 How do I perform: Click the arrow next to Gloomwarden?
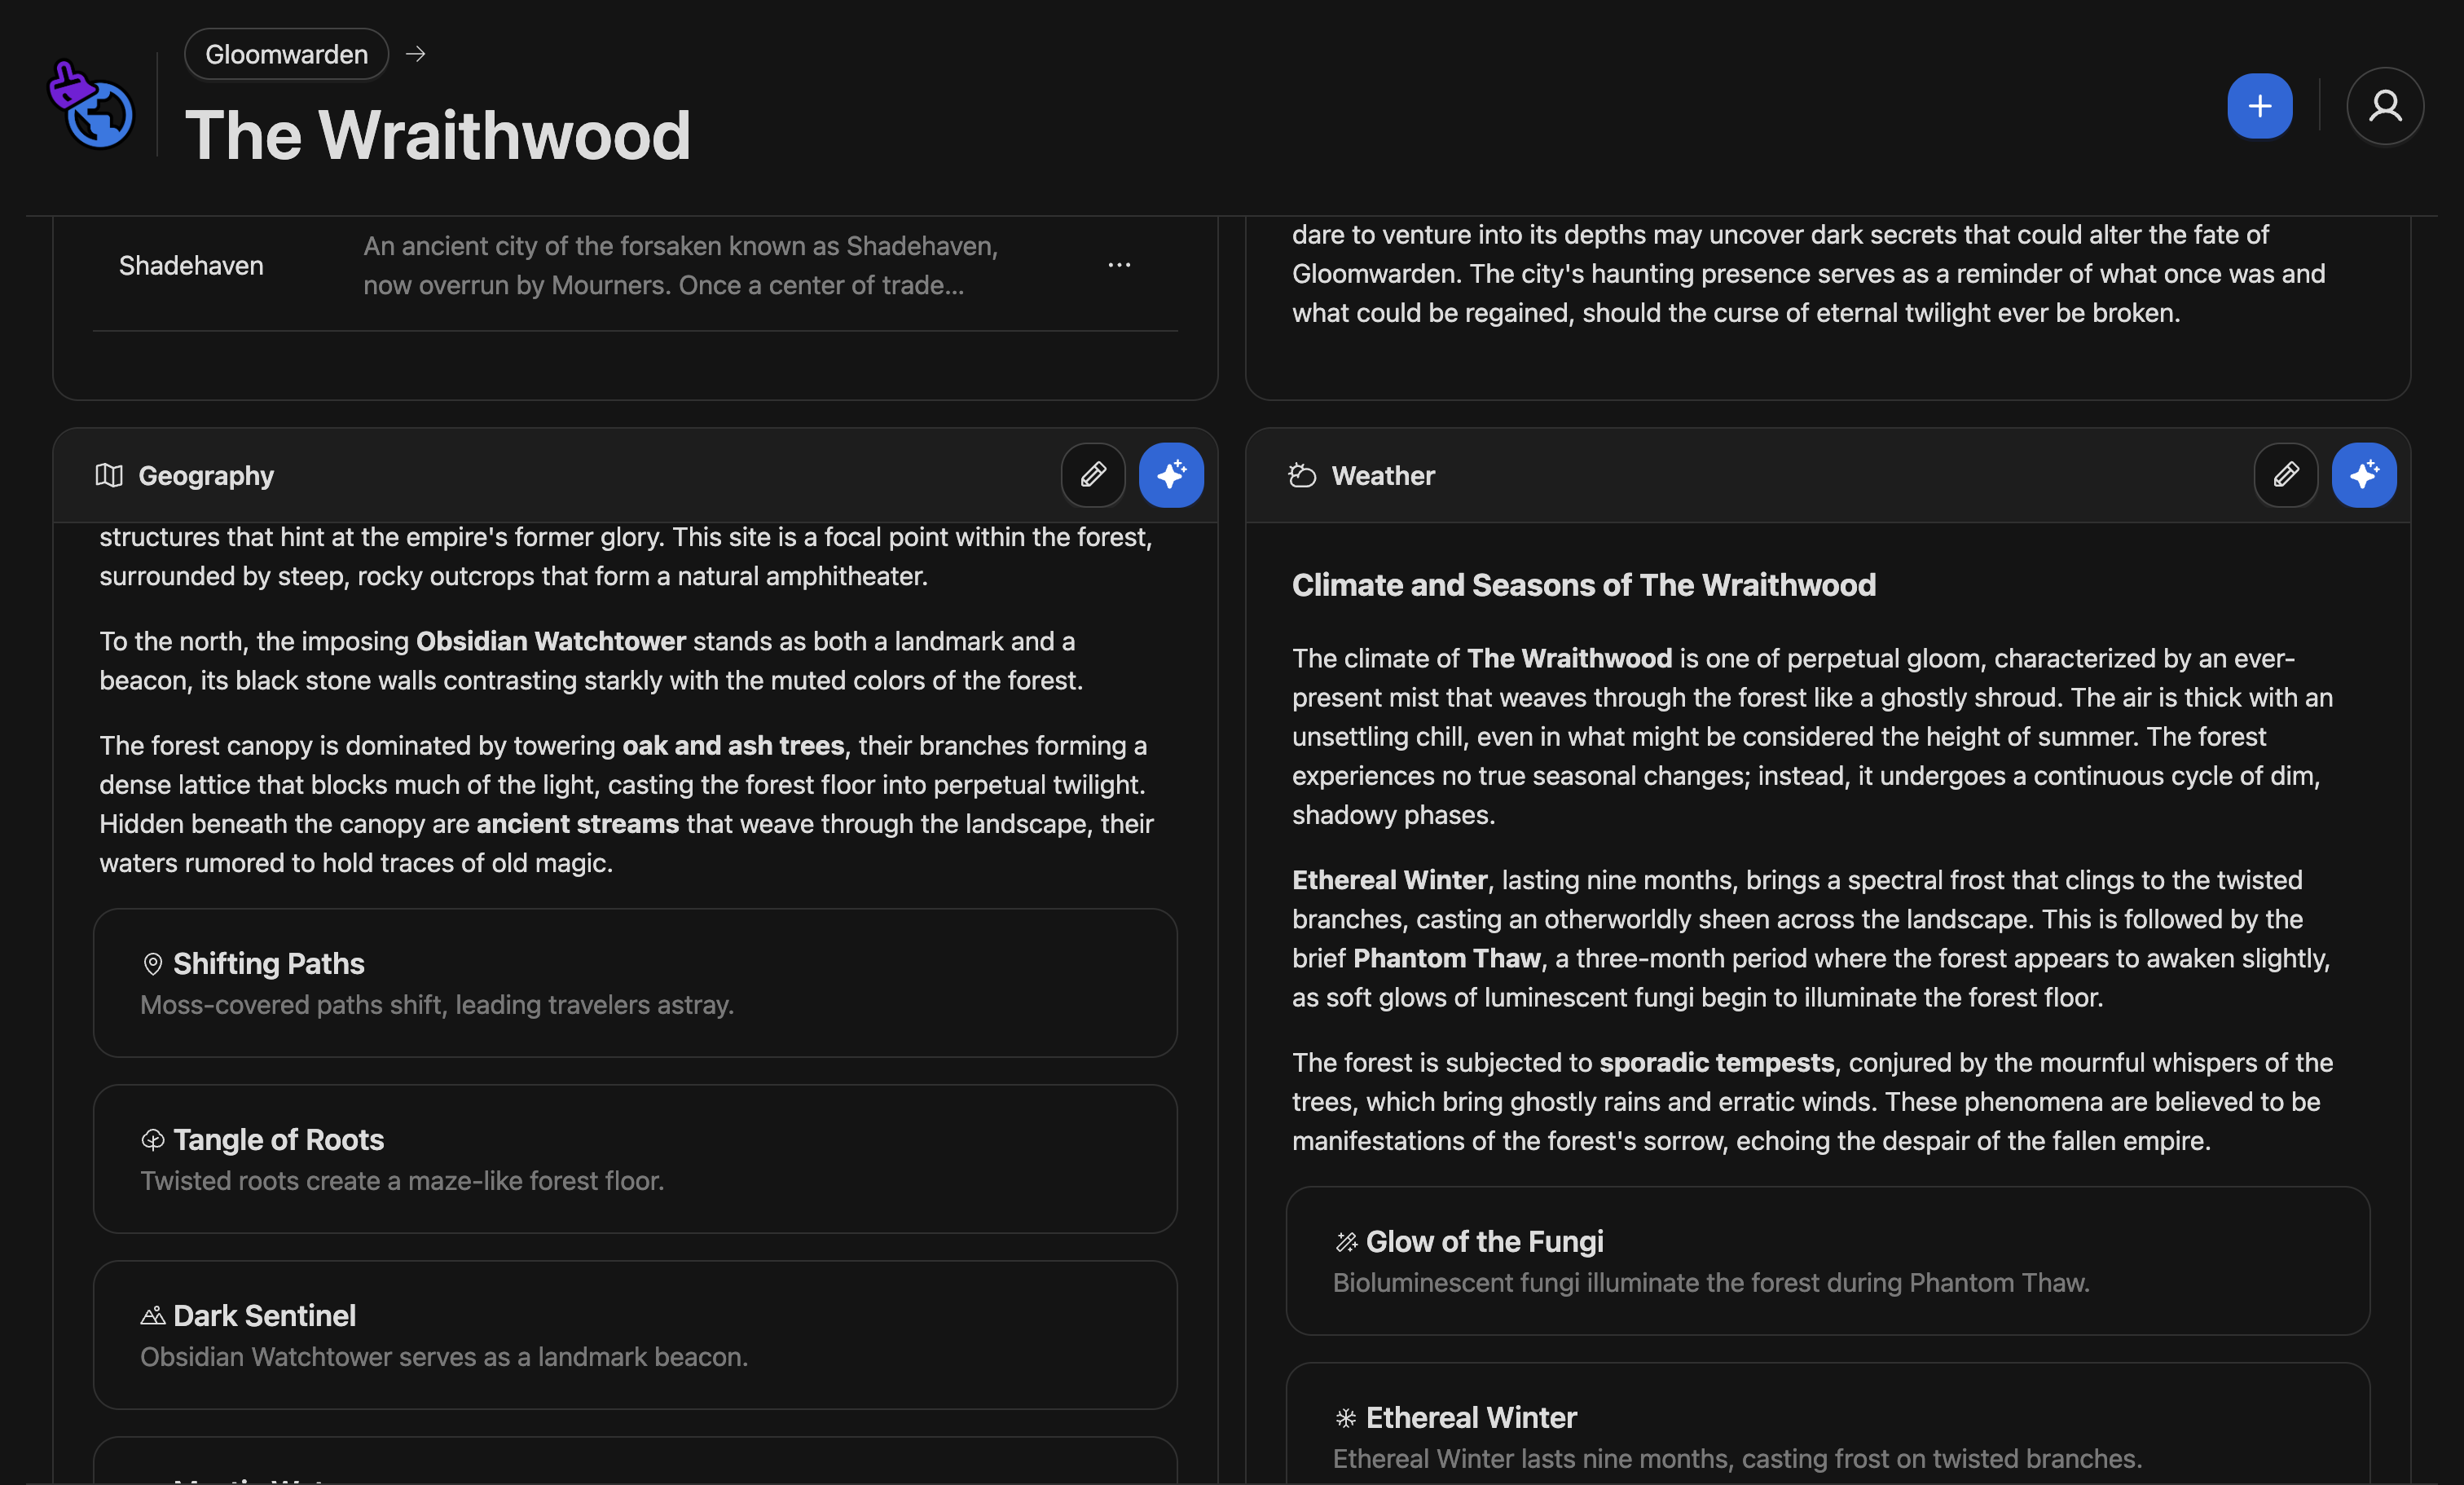point(416,54)
